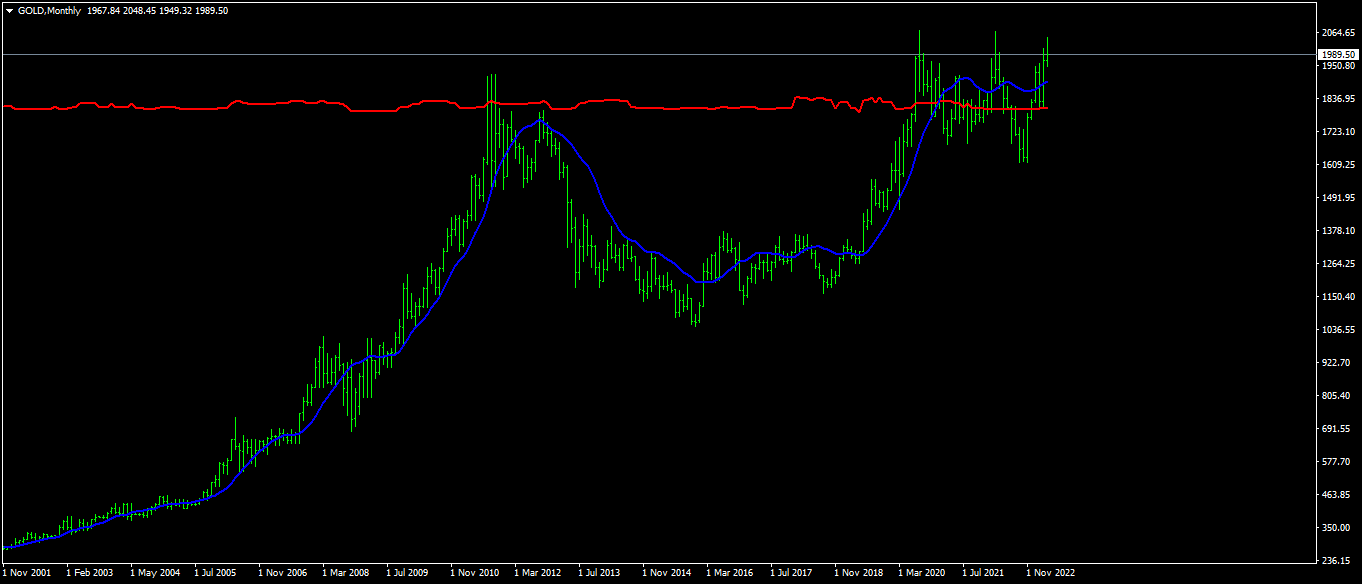The image size is (1362, 584).
Task: Click the 1 Nov 2022 date label
Action: click(1051, 574)
